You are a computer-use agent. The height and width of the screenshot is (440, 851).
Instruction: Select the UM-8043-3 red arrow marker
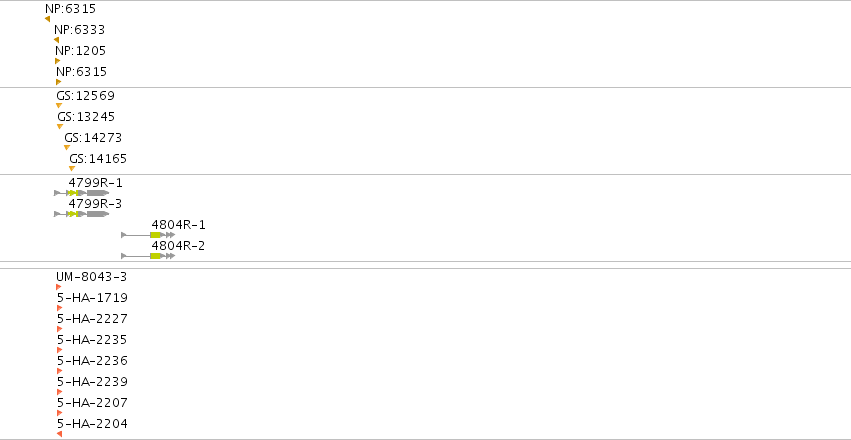coord(59,287)
